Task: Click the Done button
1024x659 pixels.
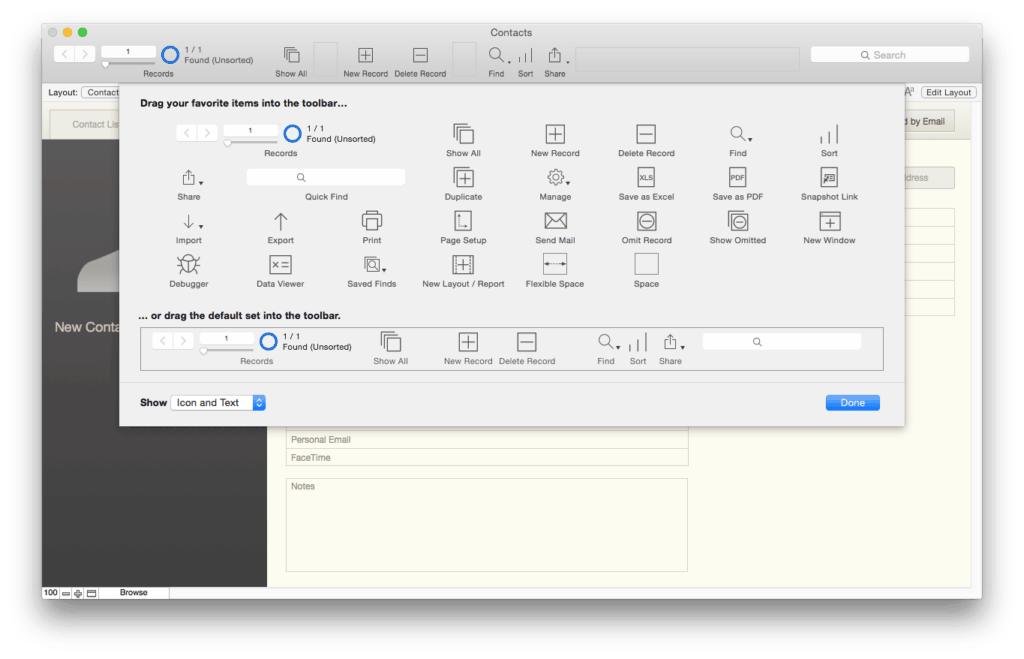Action: (x=852, y=403)
